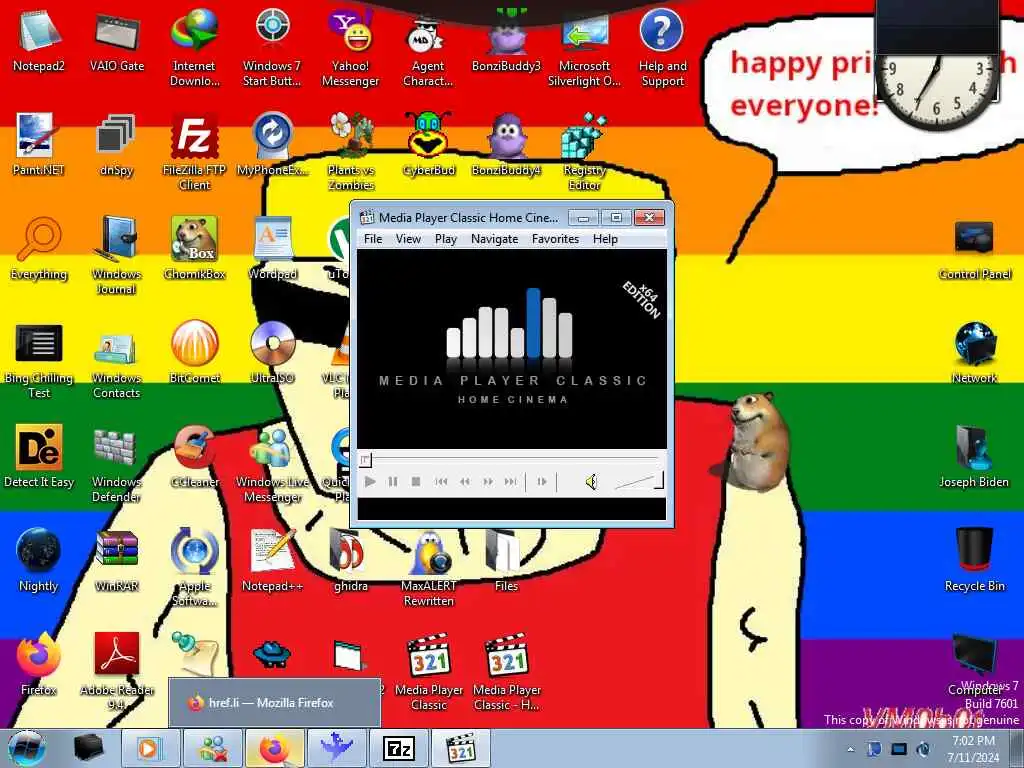Click the seek bar in the player
This screenshot has width=1024, height=768.
coord(511,460)
